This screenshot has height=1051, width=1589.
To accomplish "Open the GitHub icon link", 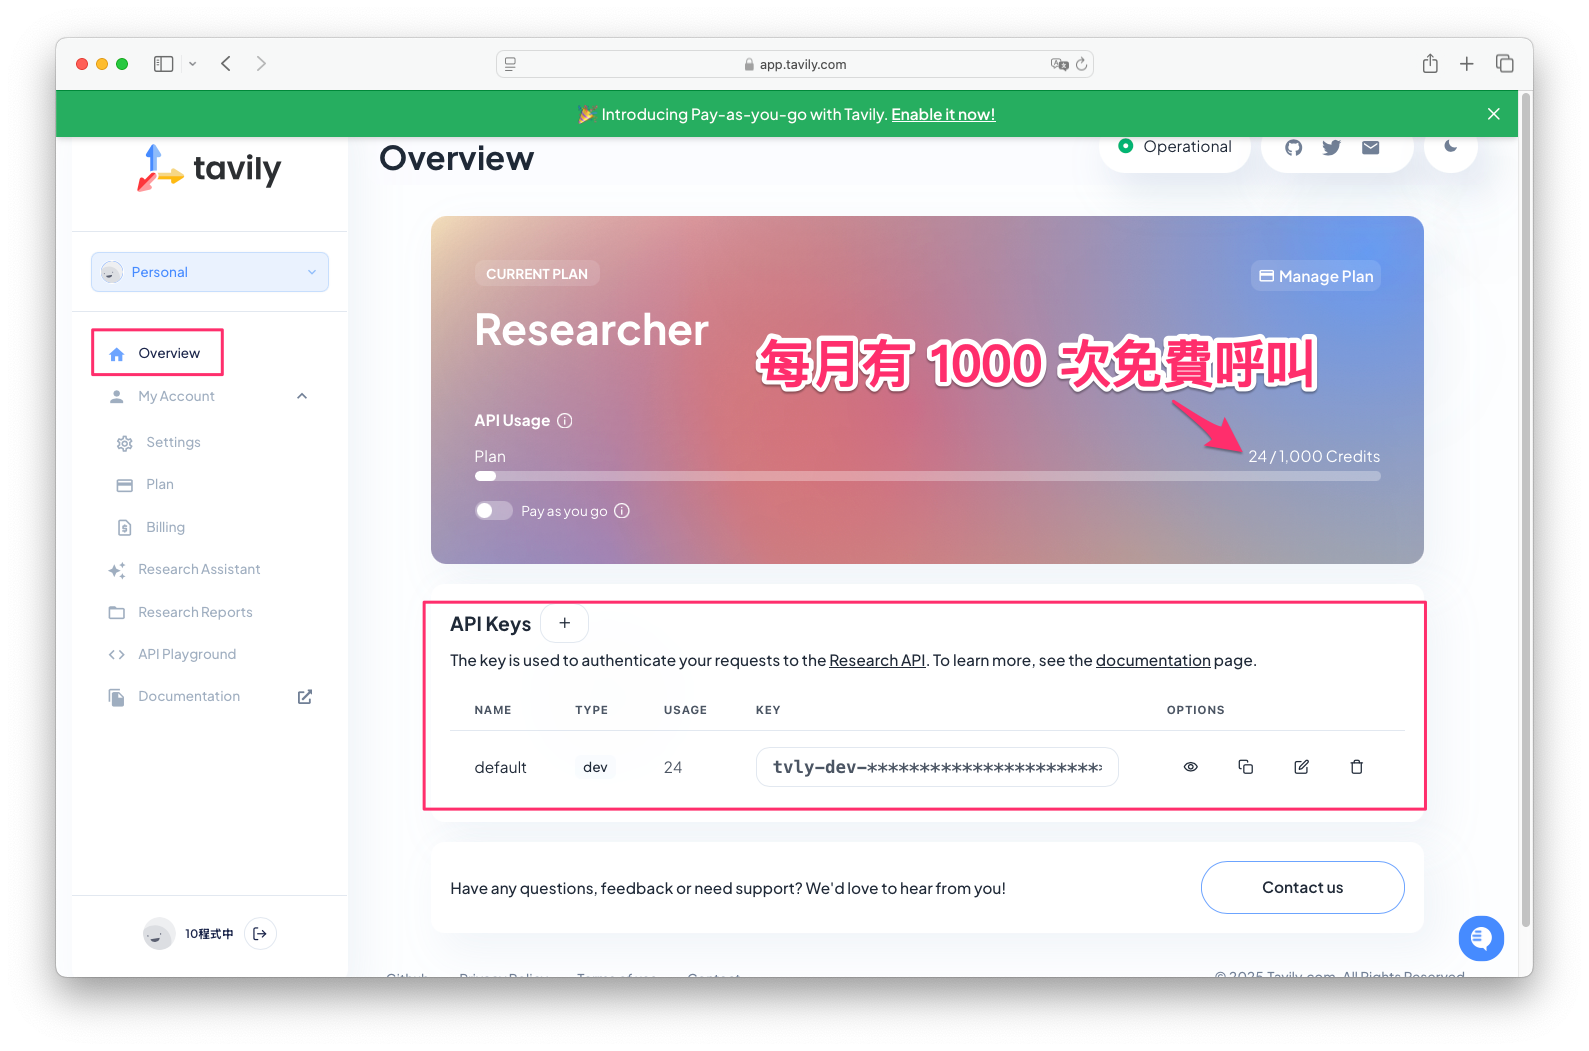I will click(x=1293, y=148).
